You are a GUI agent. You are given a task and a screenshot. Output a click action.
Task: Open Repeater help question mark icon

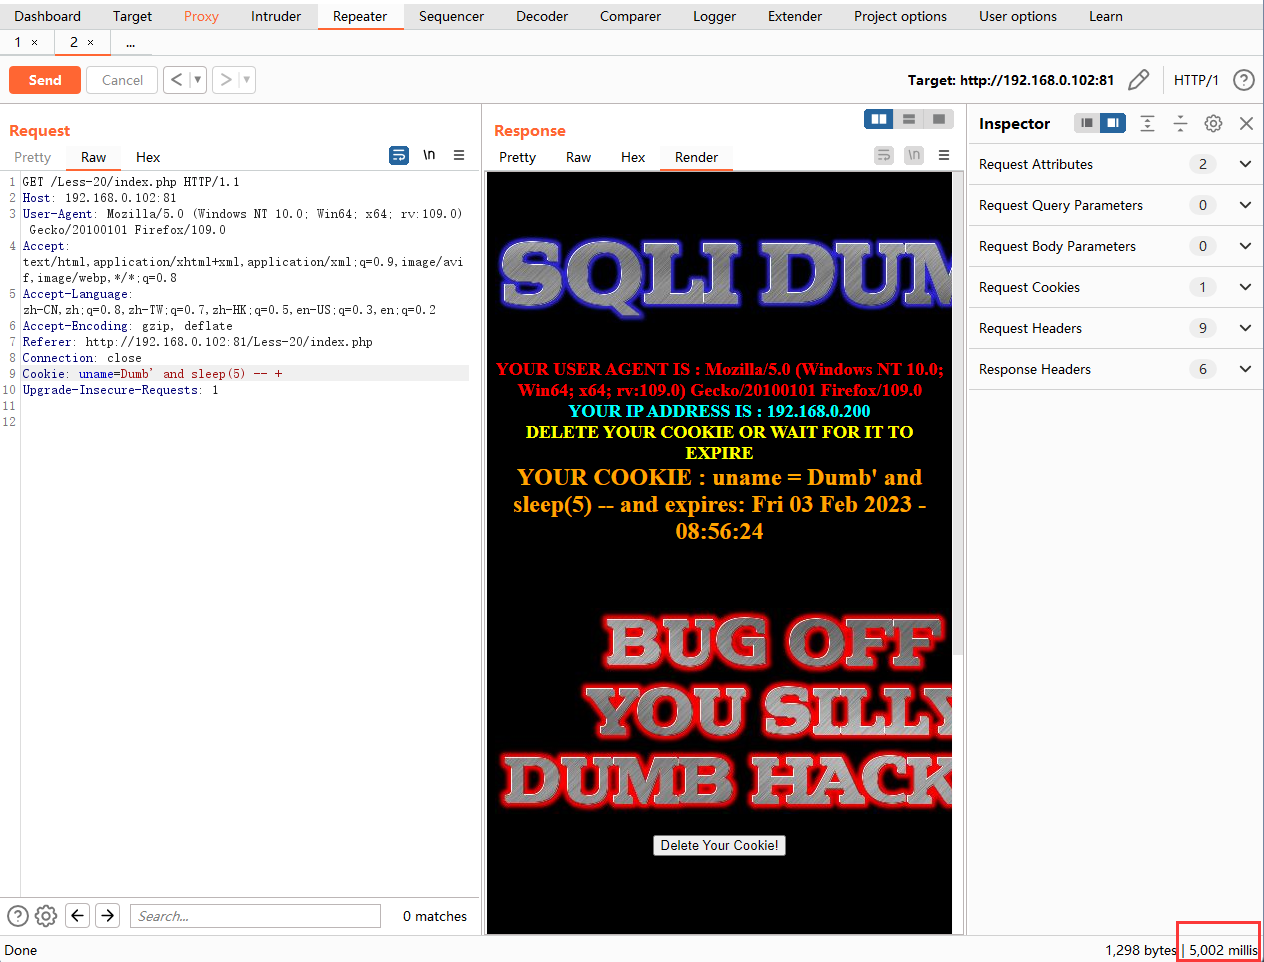1244,80
